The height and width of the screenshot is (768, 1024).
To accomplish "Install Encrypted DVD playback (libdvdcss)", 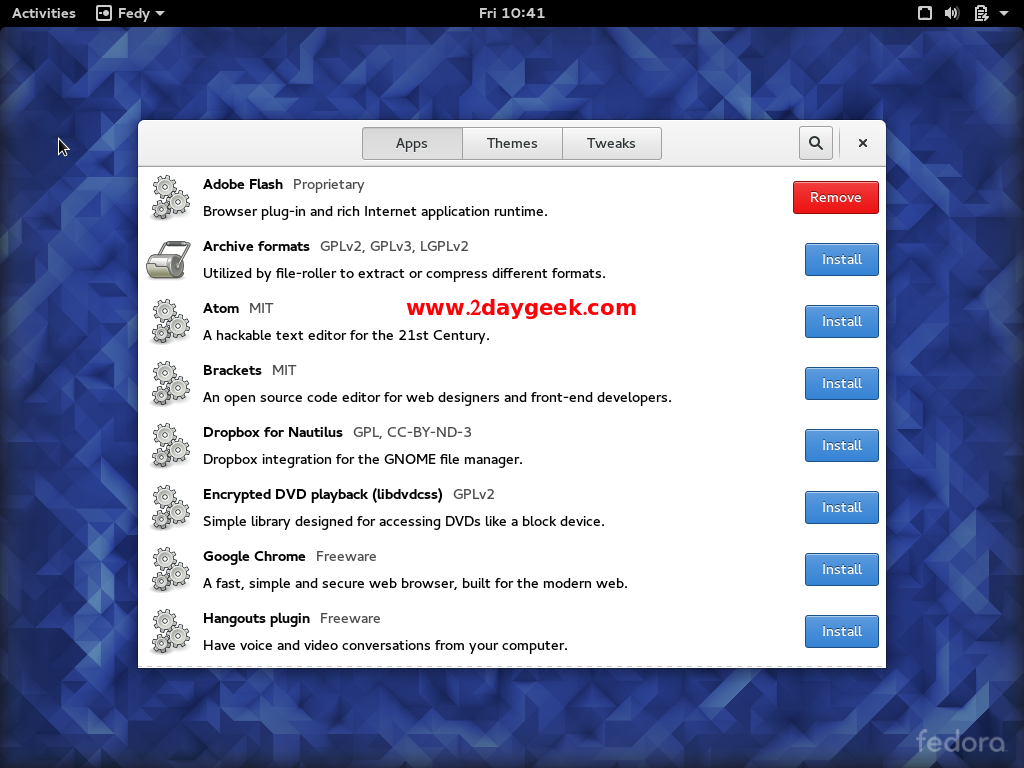I will tap(841, 507).
